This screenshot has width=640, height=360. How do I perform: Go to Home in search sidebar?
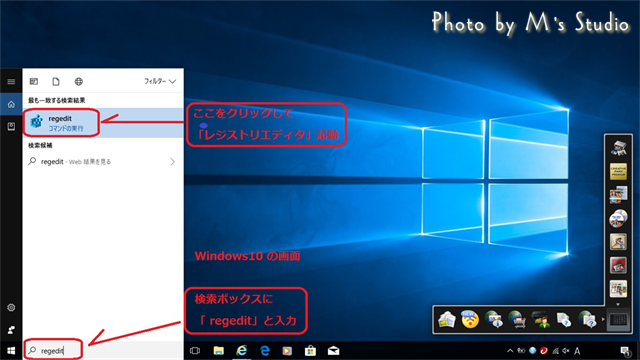pyautogui.click(x=11, y=104)
